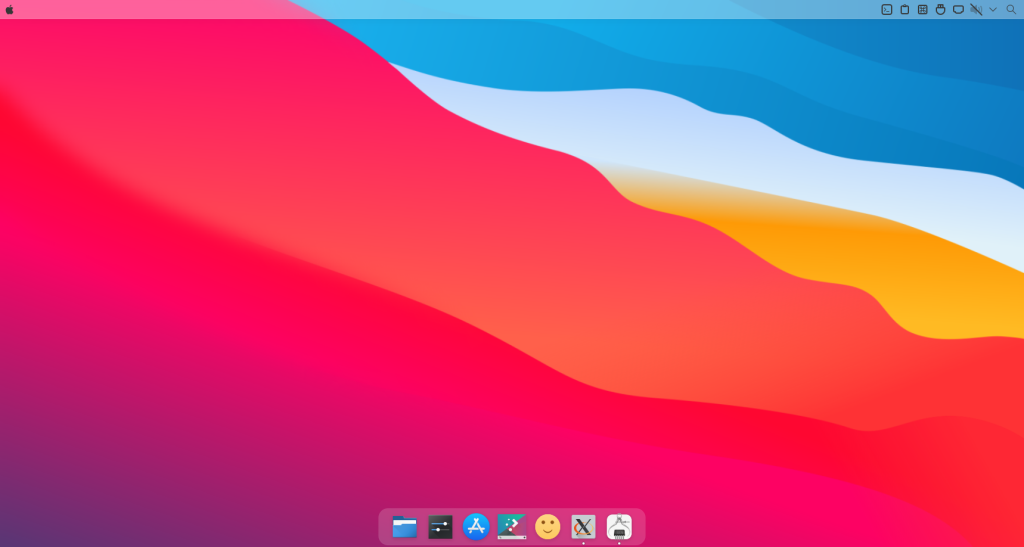The image size is (1024, 547).
Task: Open the KDE Plasma desktop dock icon
Action: pyautogui.click(x=511, y=527)
